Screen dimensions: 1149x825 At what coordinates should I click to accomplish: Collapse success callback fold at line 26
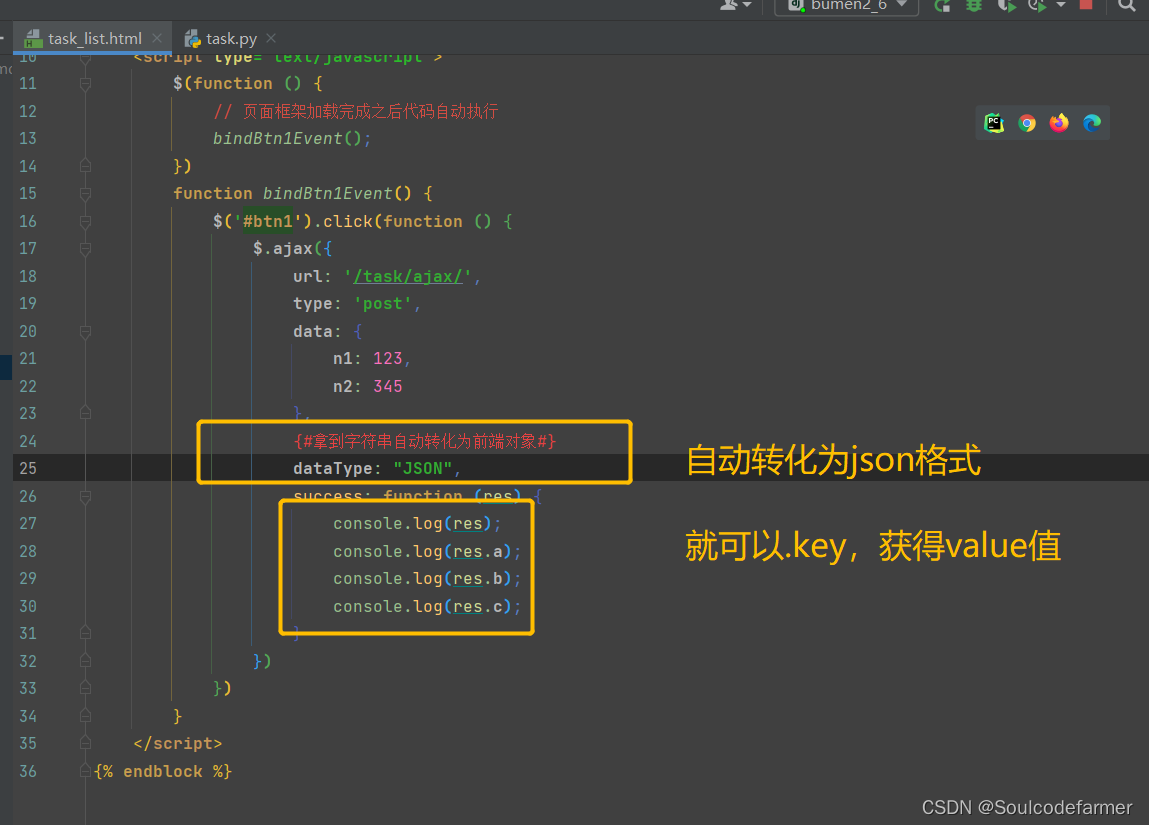coord(86,497)
